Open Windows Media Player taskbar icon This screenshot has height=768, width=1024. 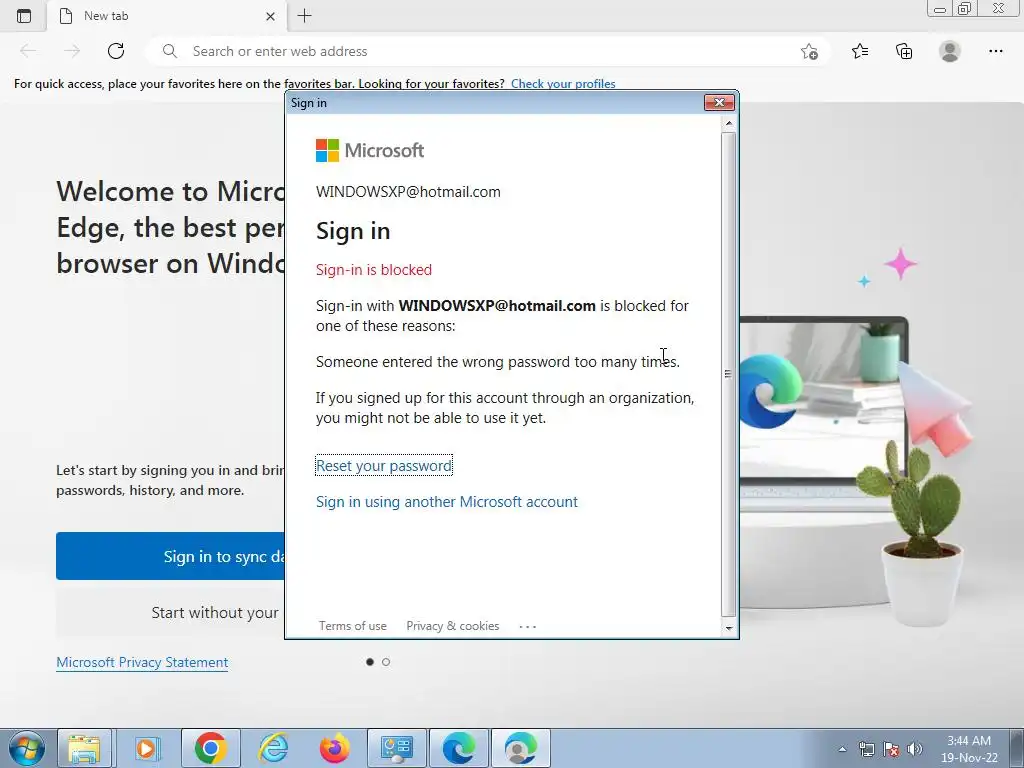click(x=148, y=748)
